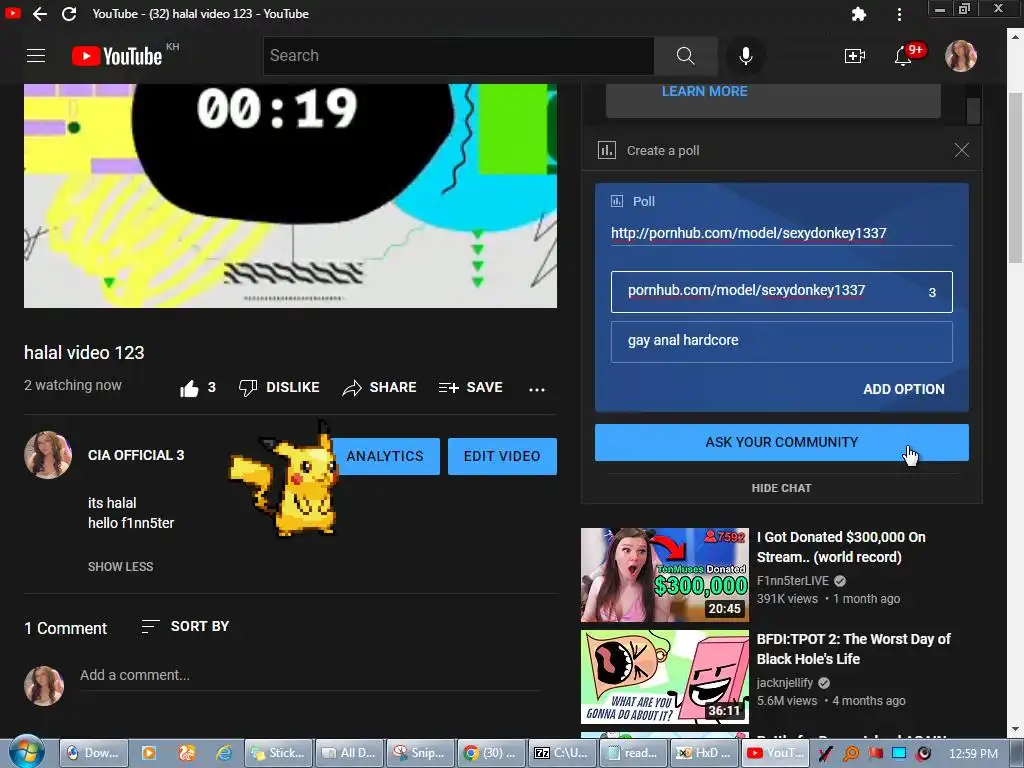Switch to the HxD taskbar item
Viewport: 1024px width, 768px height.
[x=703, y=753]
